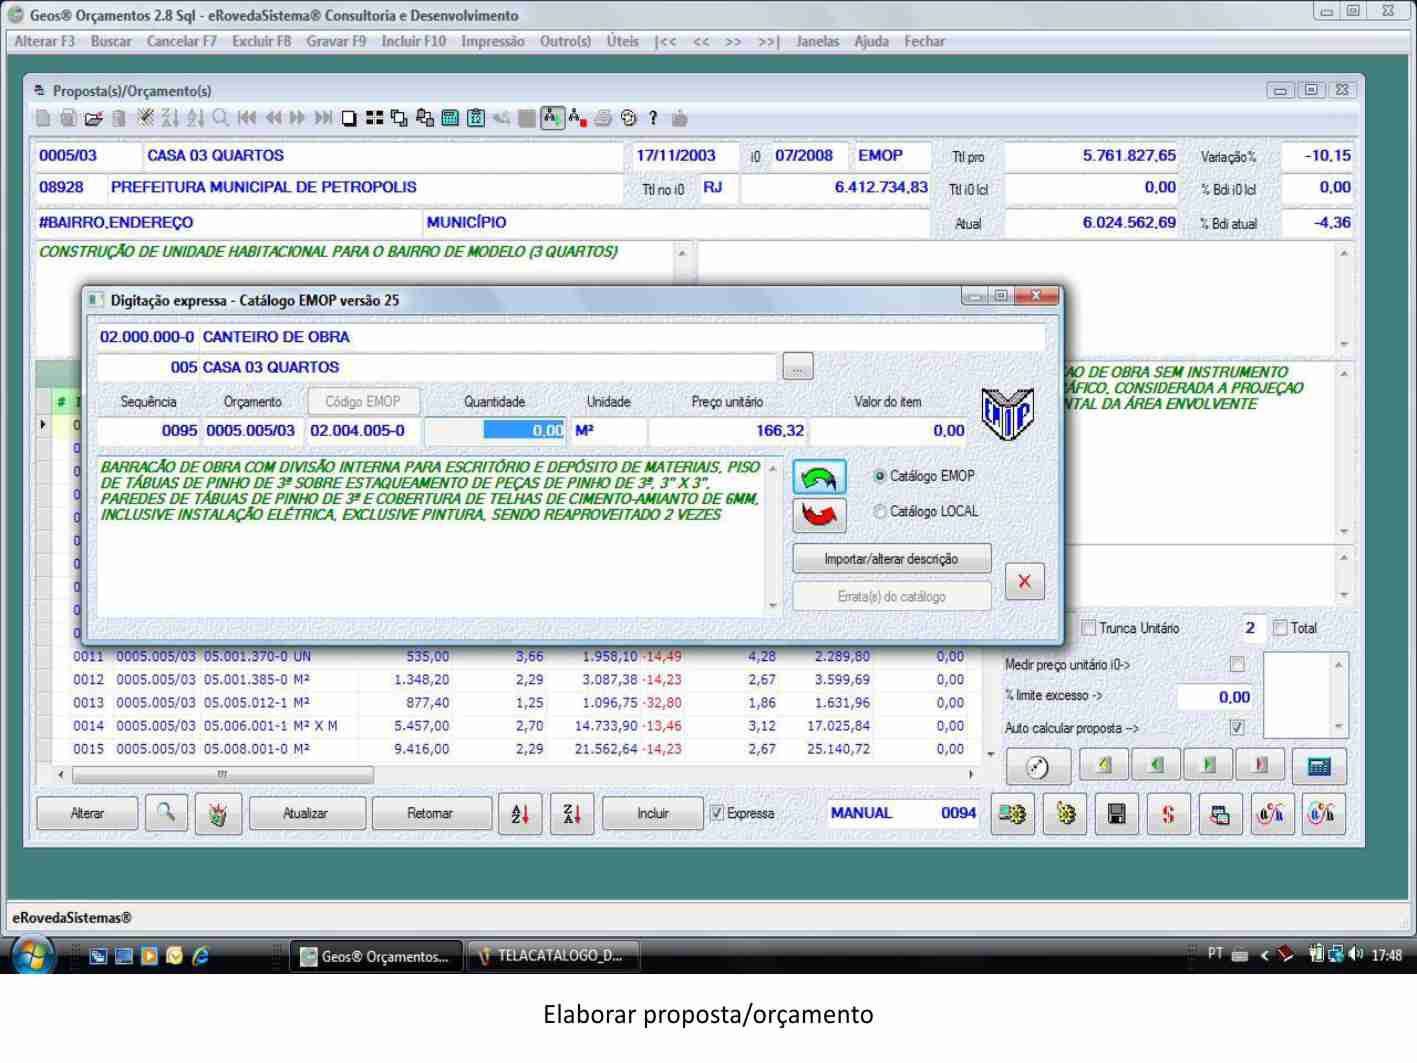1417x1063 pixels.
Task: Click the Internet Explorer quick launch icon
Action: pyautogui.click(x=200, y=956)
